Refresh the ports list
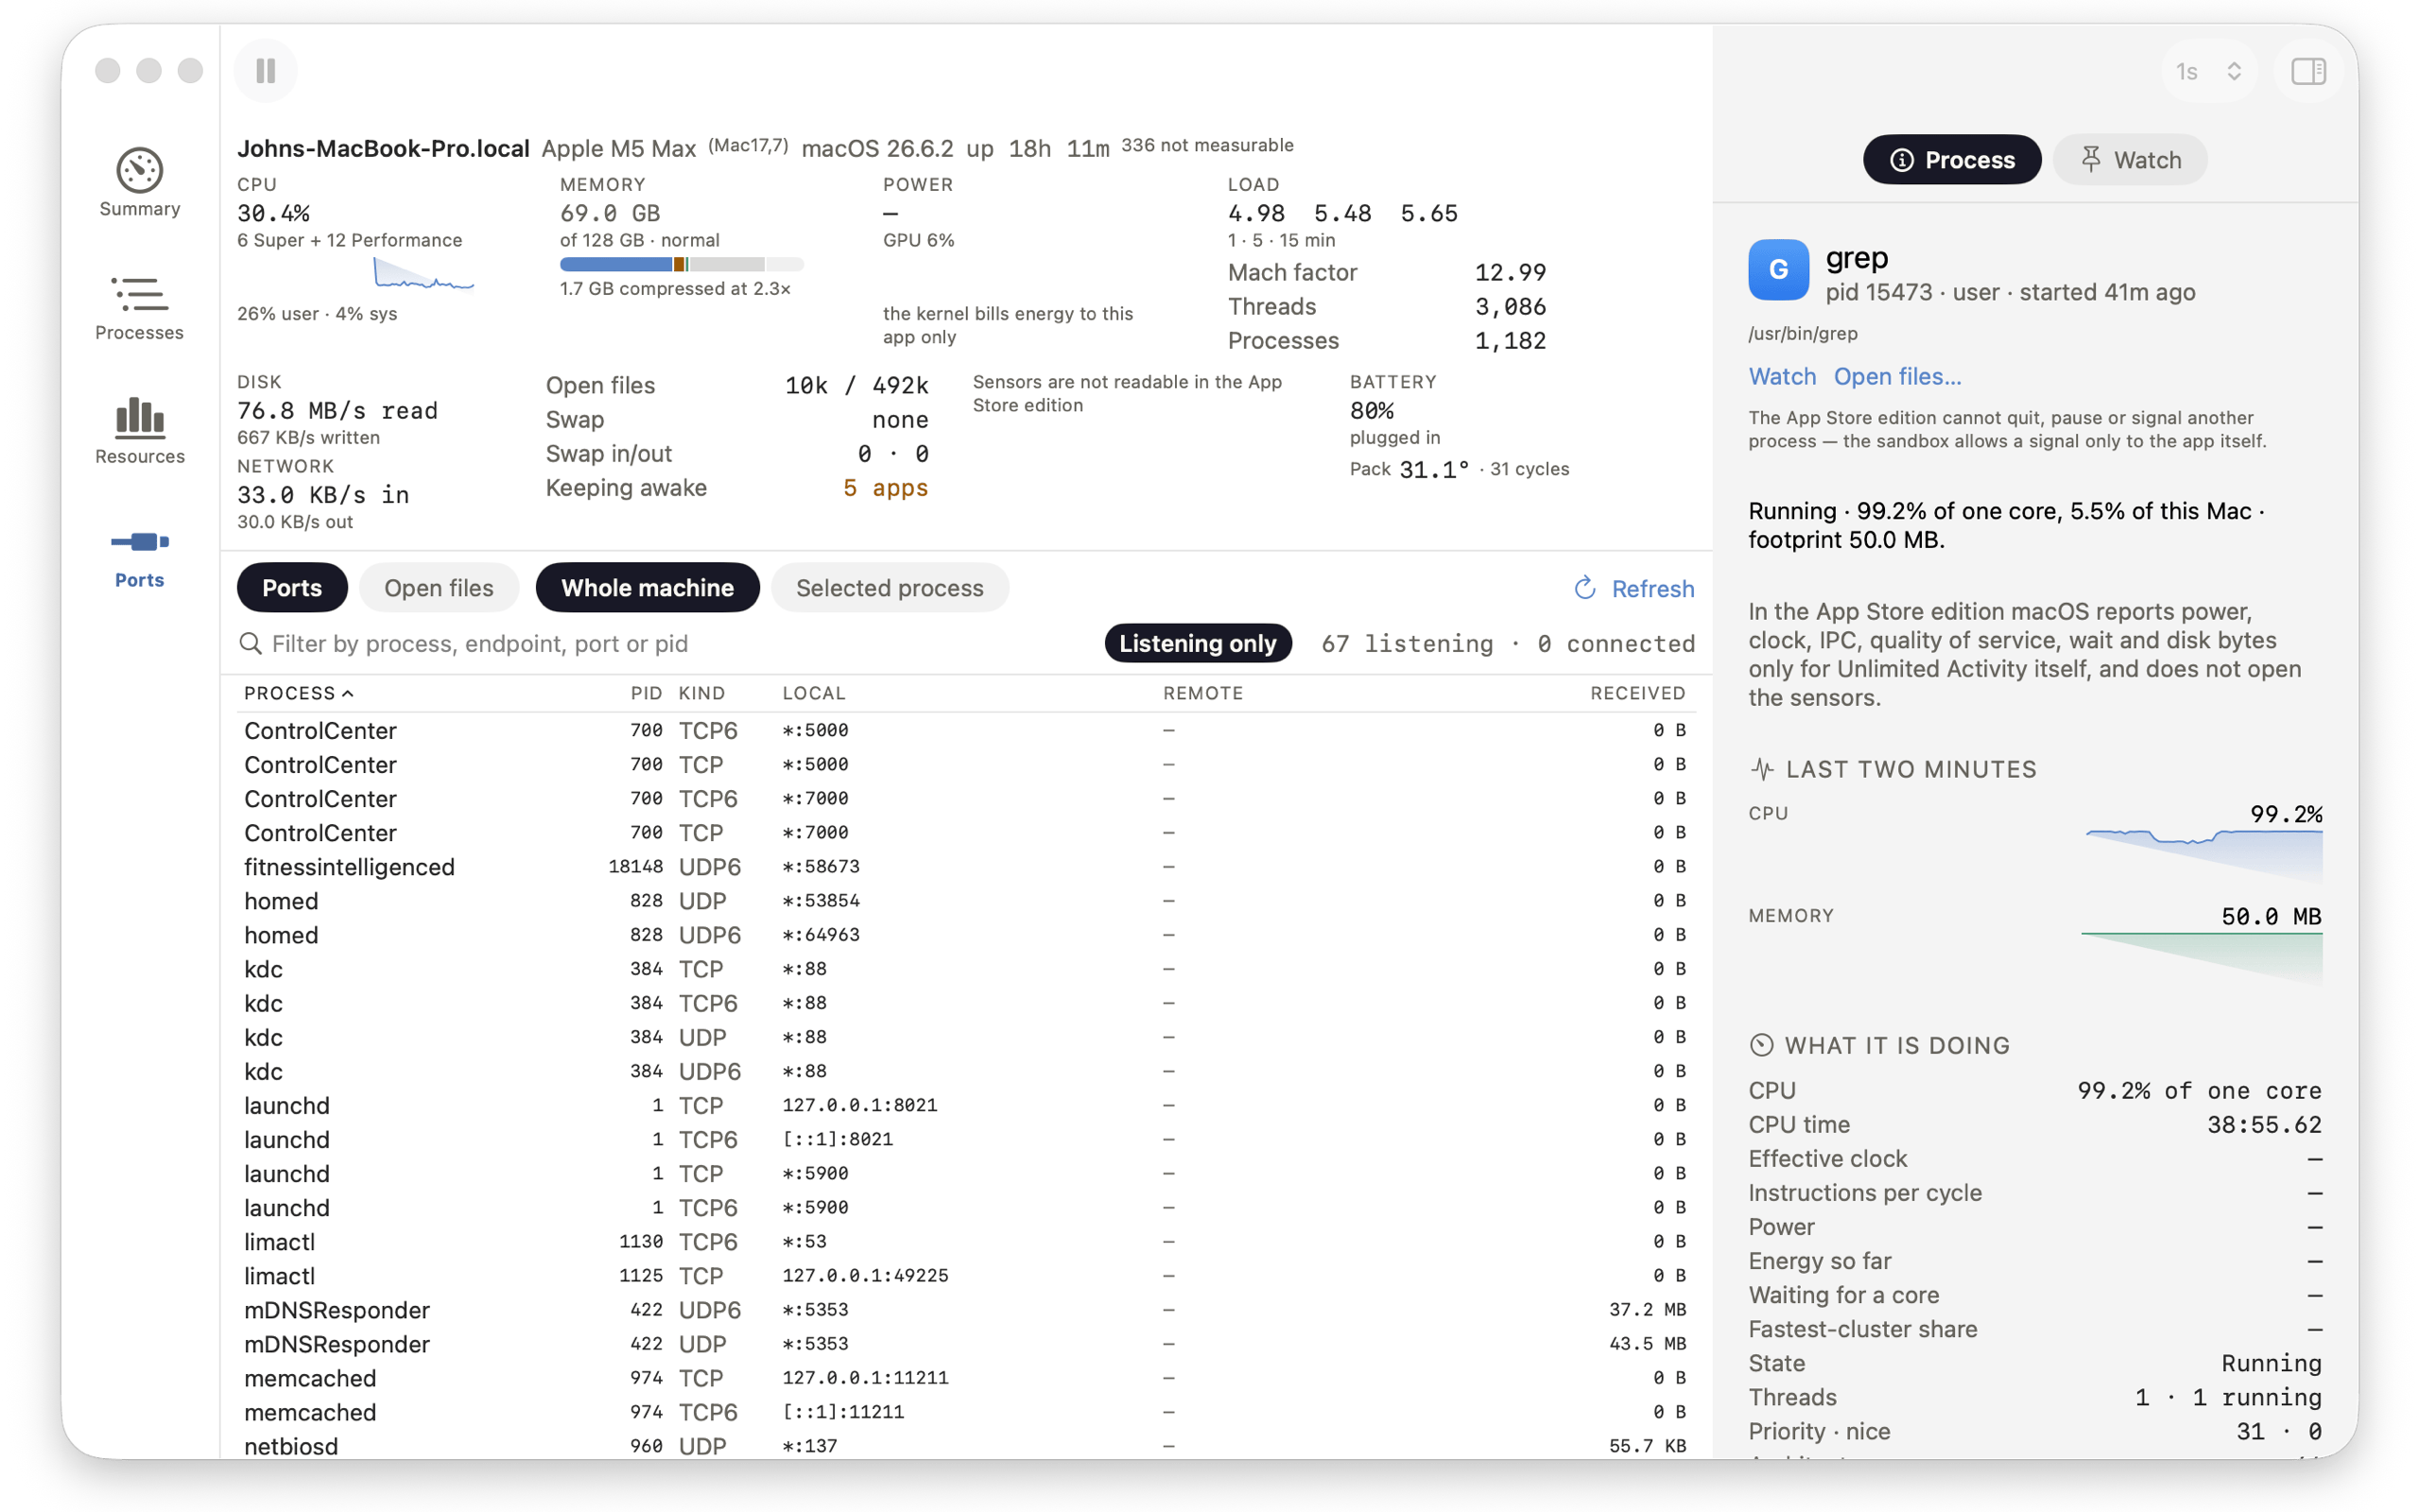This screenshot has width=2420, height=1512. pos(1635,588)
